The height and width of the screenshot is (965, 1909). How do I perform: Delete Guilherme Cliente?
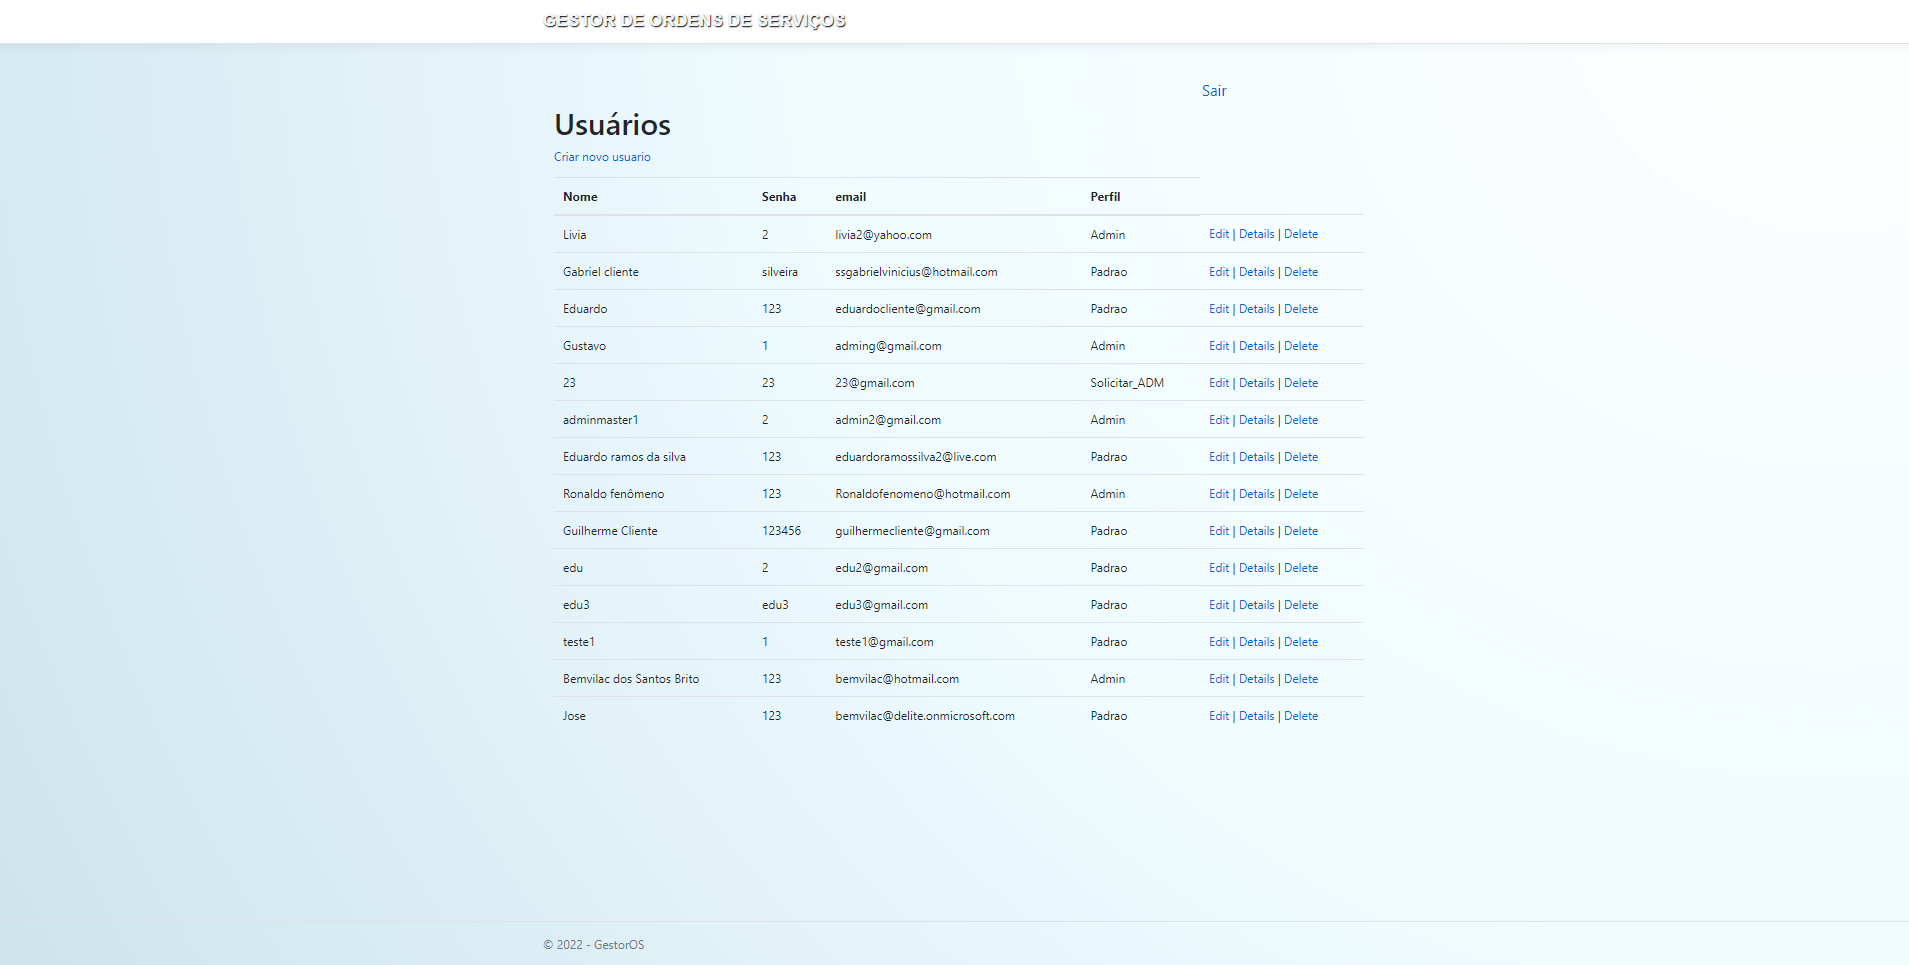[1301, 530]
